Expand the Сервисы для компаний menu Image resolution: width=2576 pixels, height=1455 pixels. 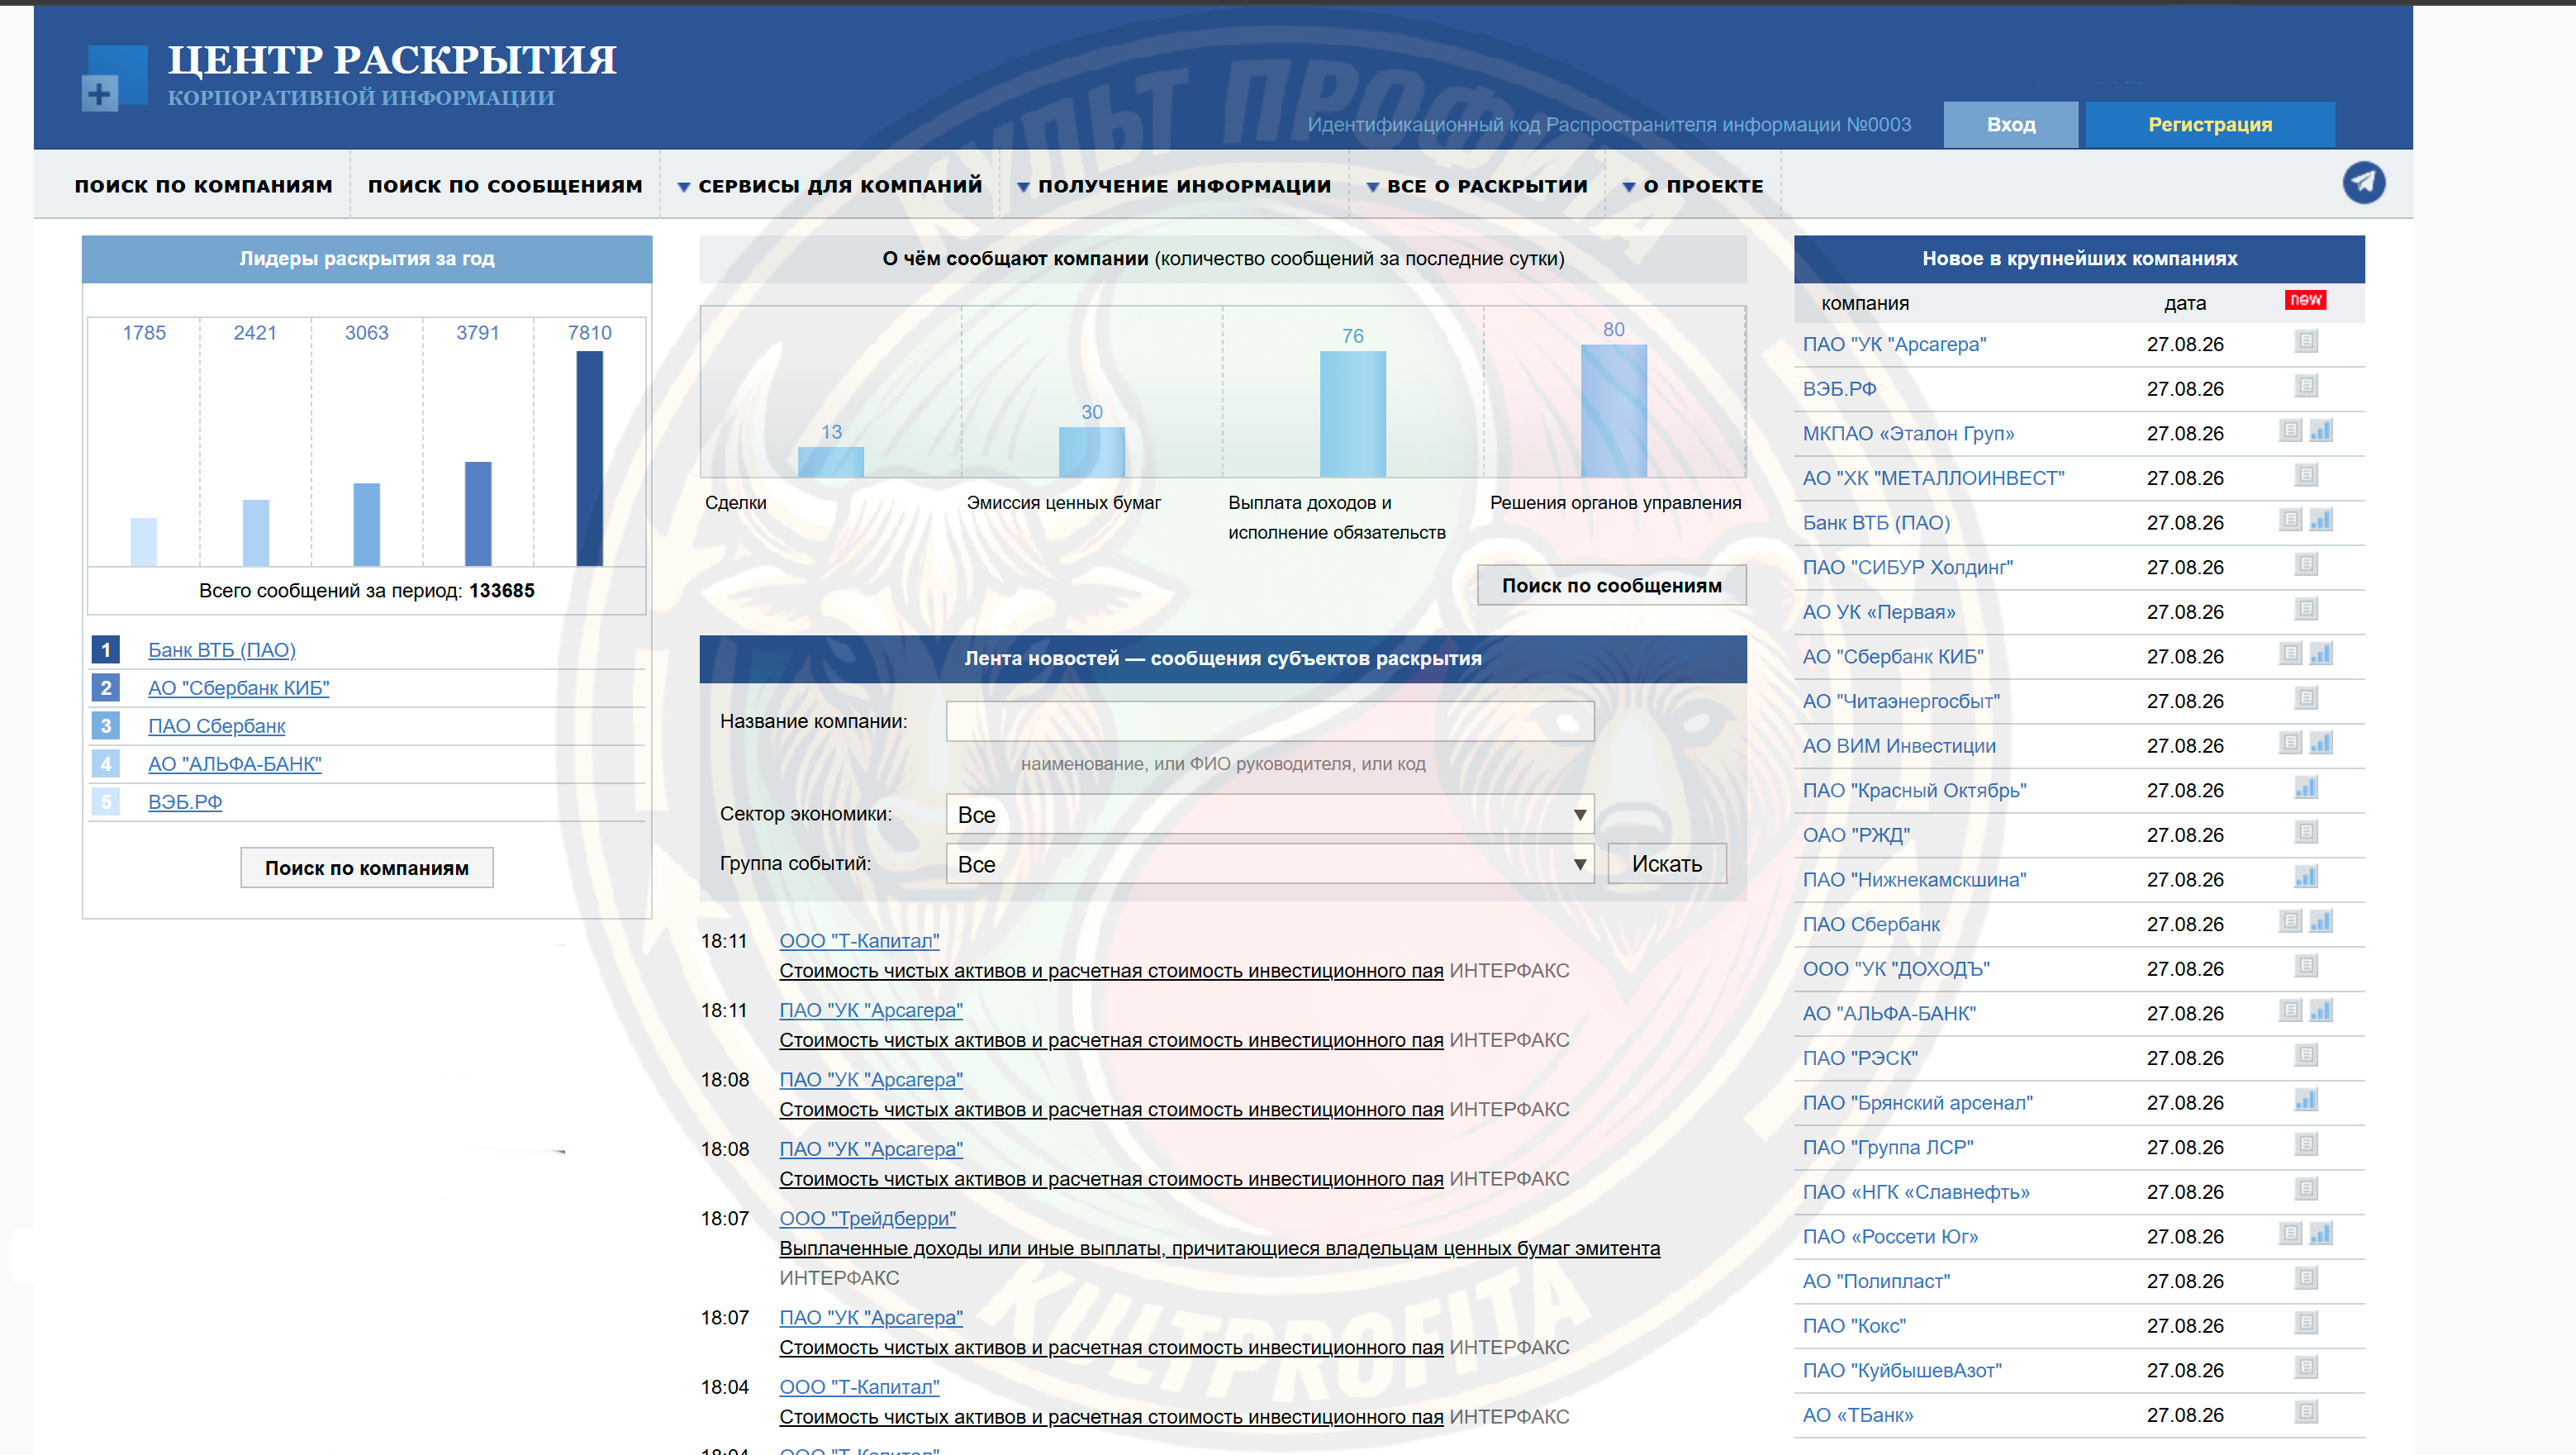[x=830, y=186]
